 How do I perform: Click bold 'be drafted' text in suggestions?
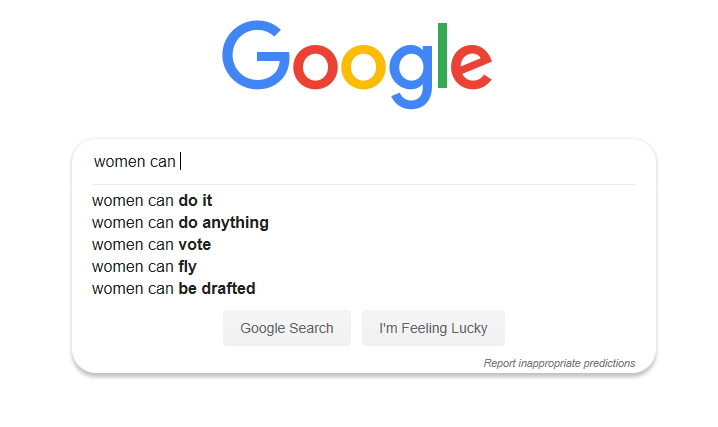click(217, 288)
